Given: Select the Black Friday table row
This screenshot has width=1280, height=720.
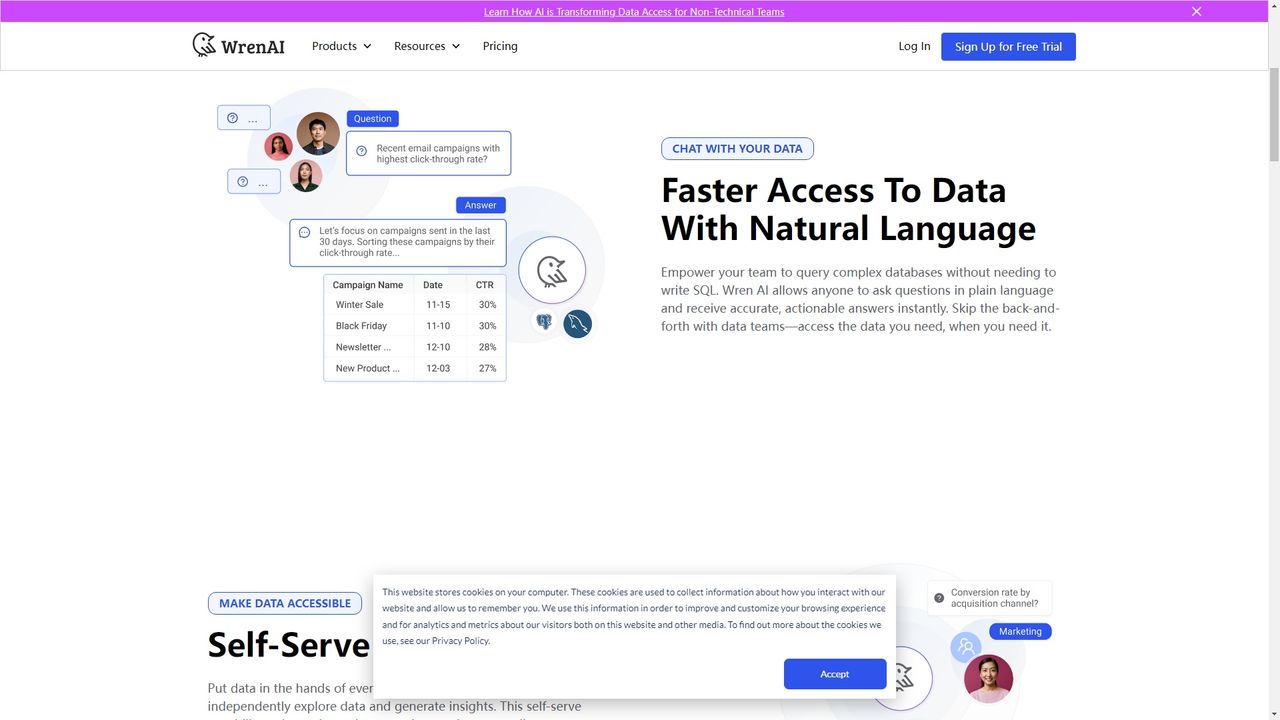Looking at the screenshot, I should click(415, 326).
